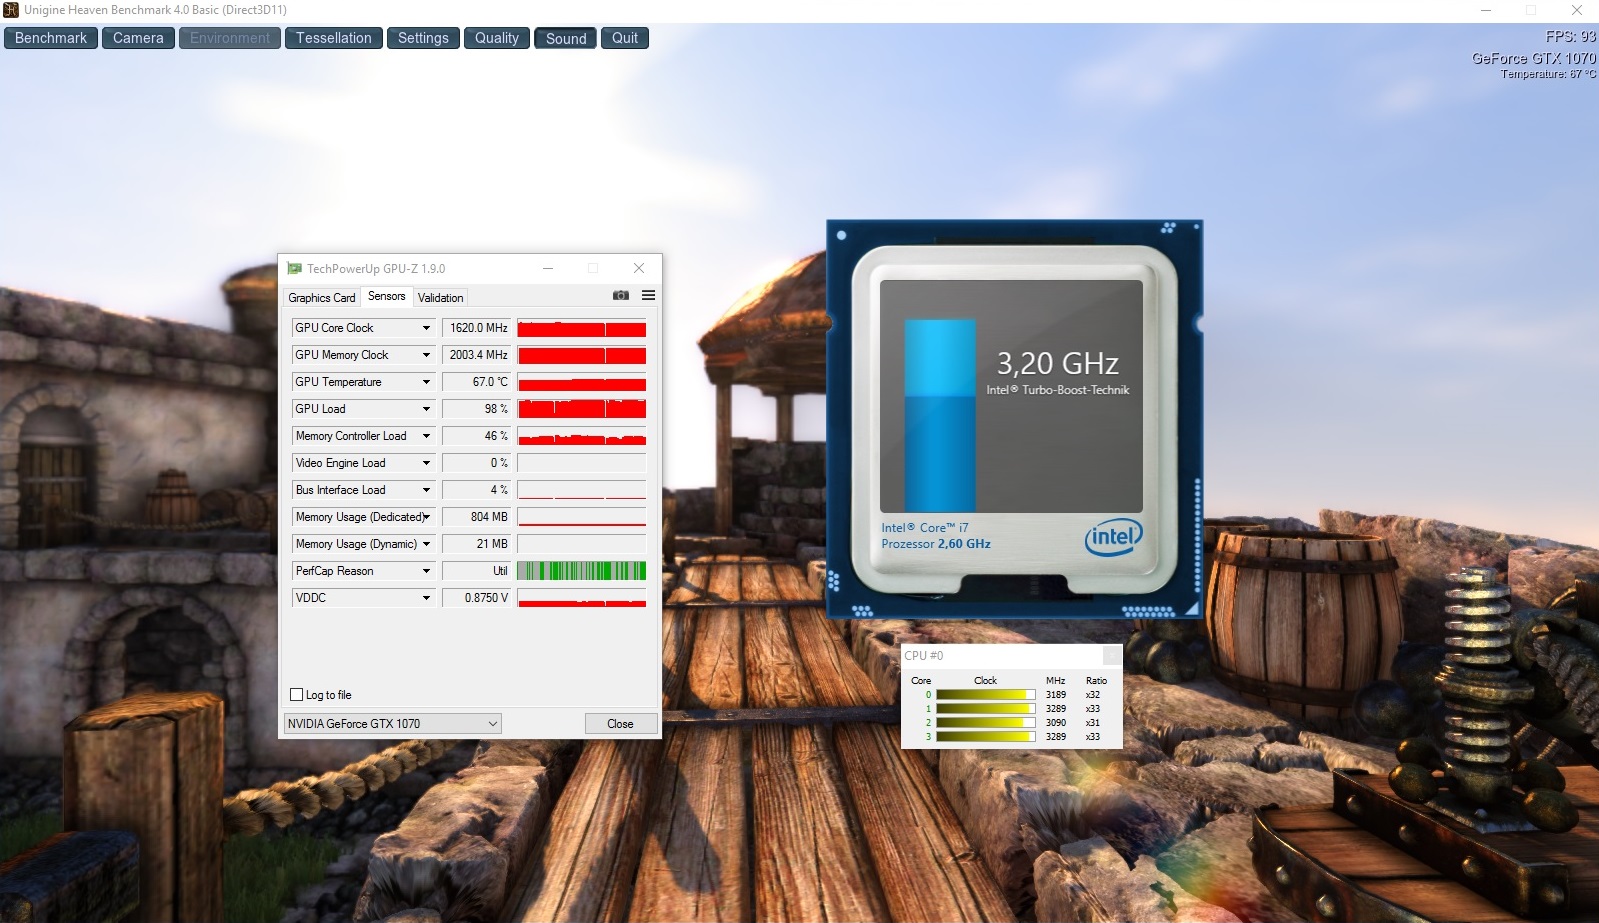Open the Memory Controller Load dropdown
The width and height of the screenshot is (1599, 923).
click(x=426, y=436)
